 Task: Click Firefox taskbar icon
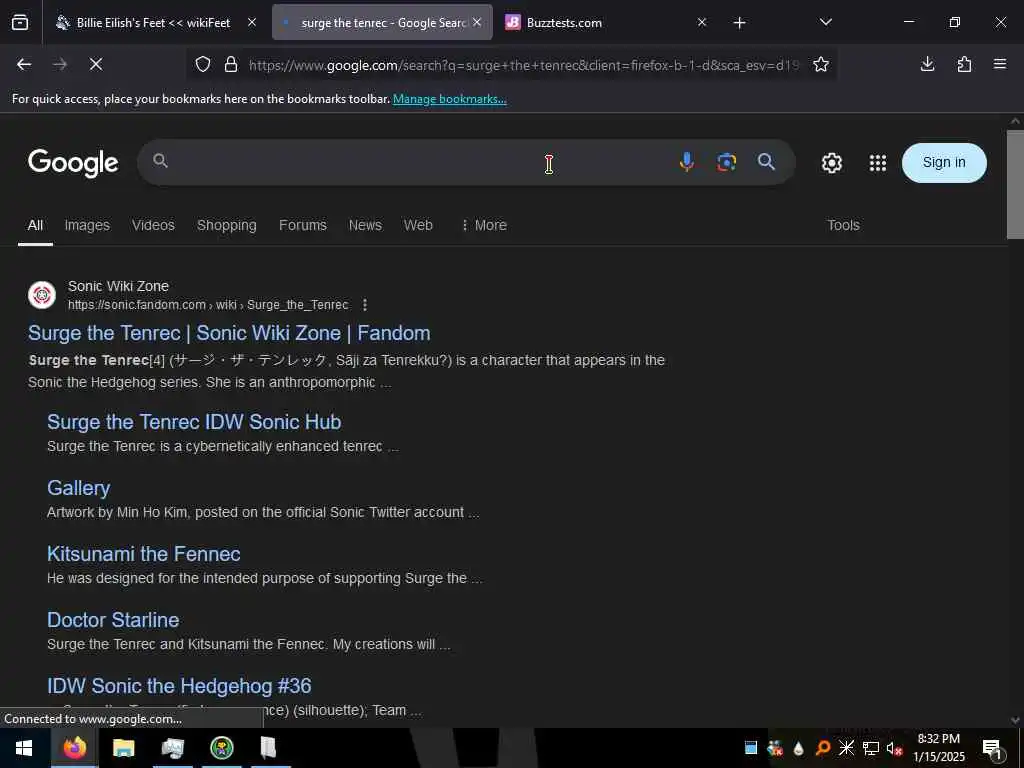pos(74,748)
